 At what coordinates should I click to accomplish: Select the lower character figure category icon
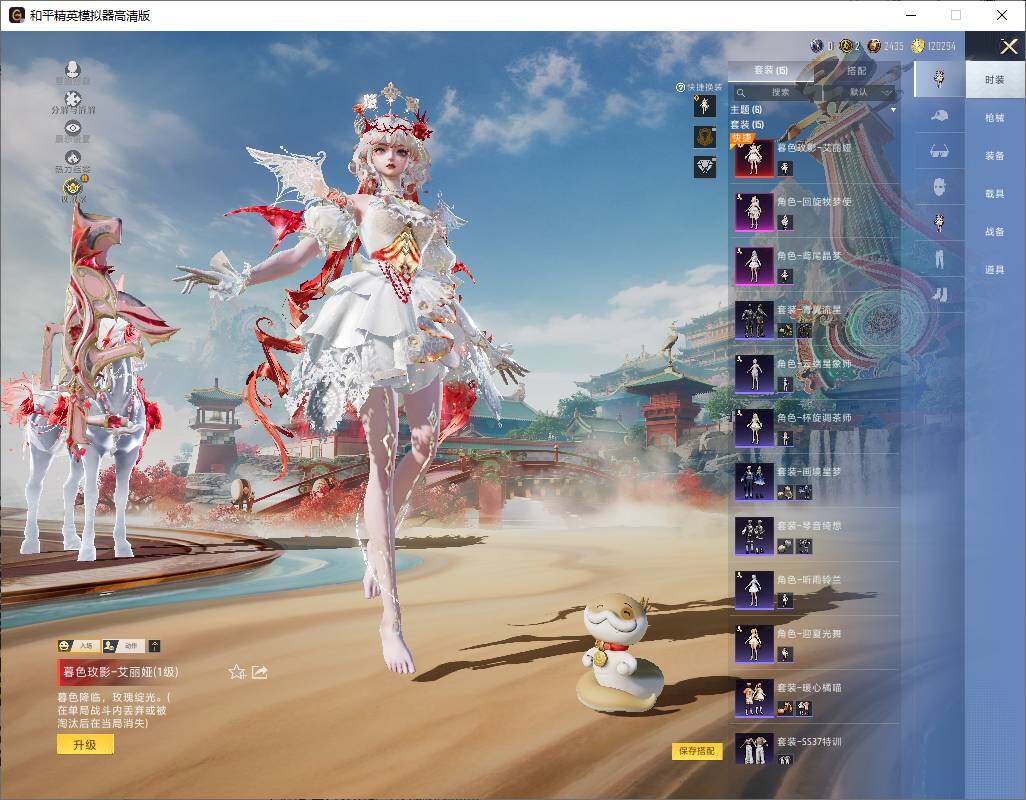coord(939,223)
